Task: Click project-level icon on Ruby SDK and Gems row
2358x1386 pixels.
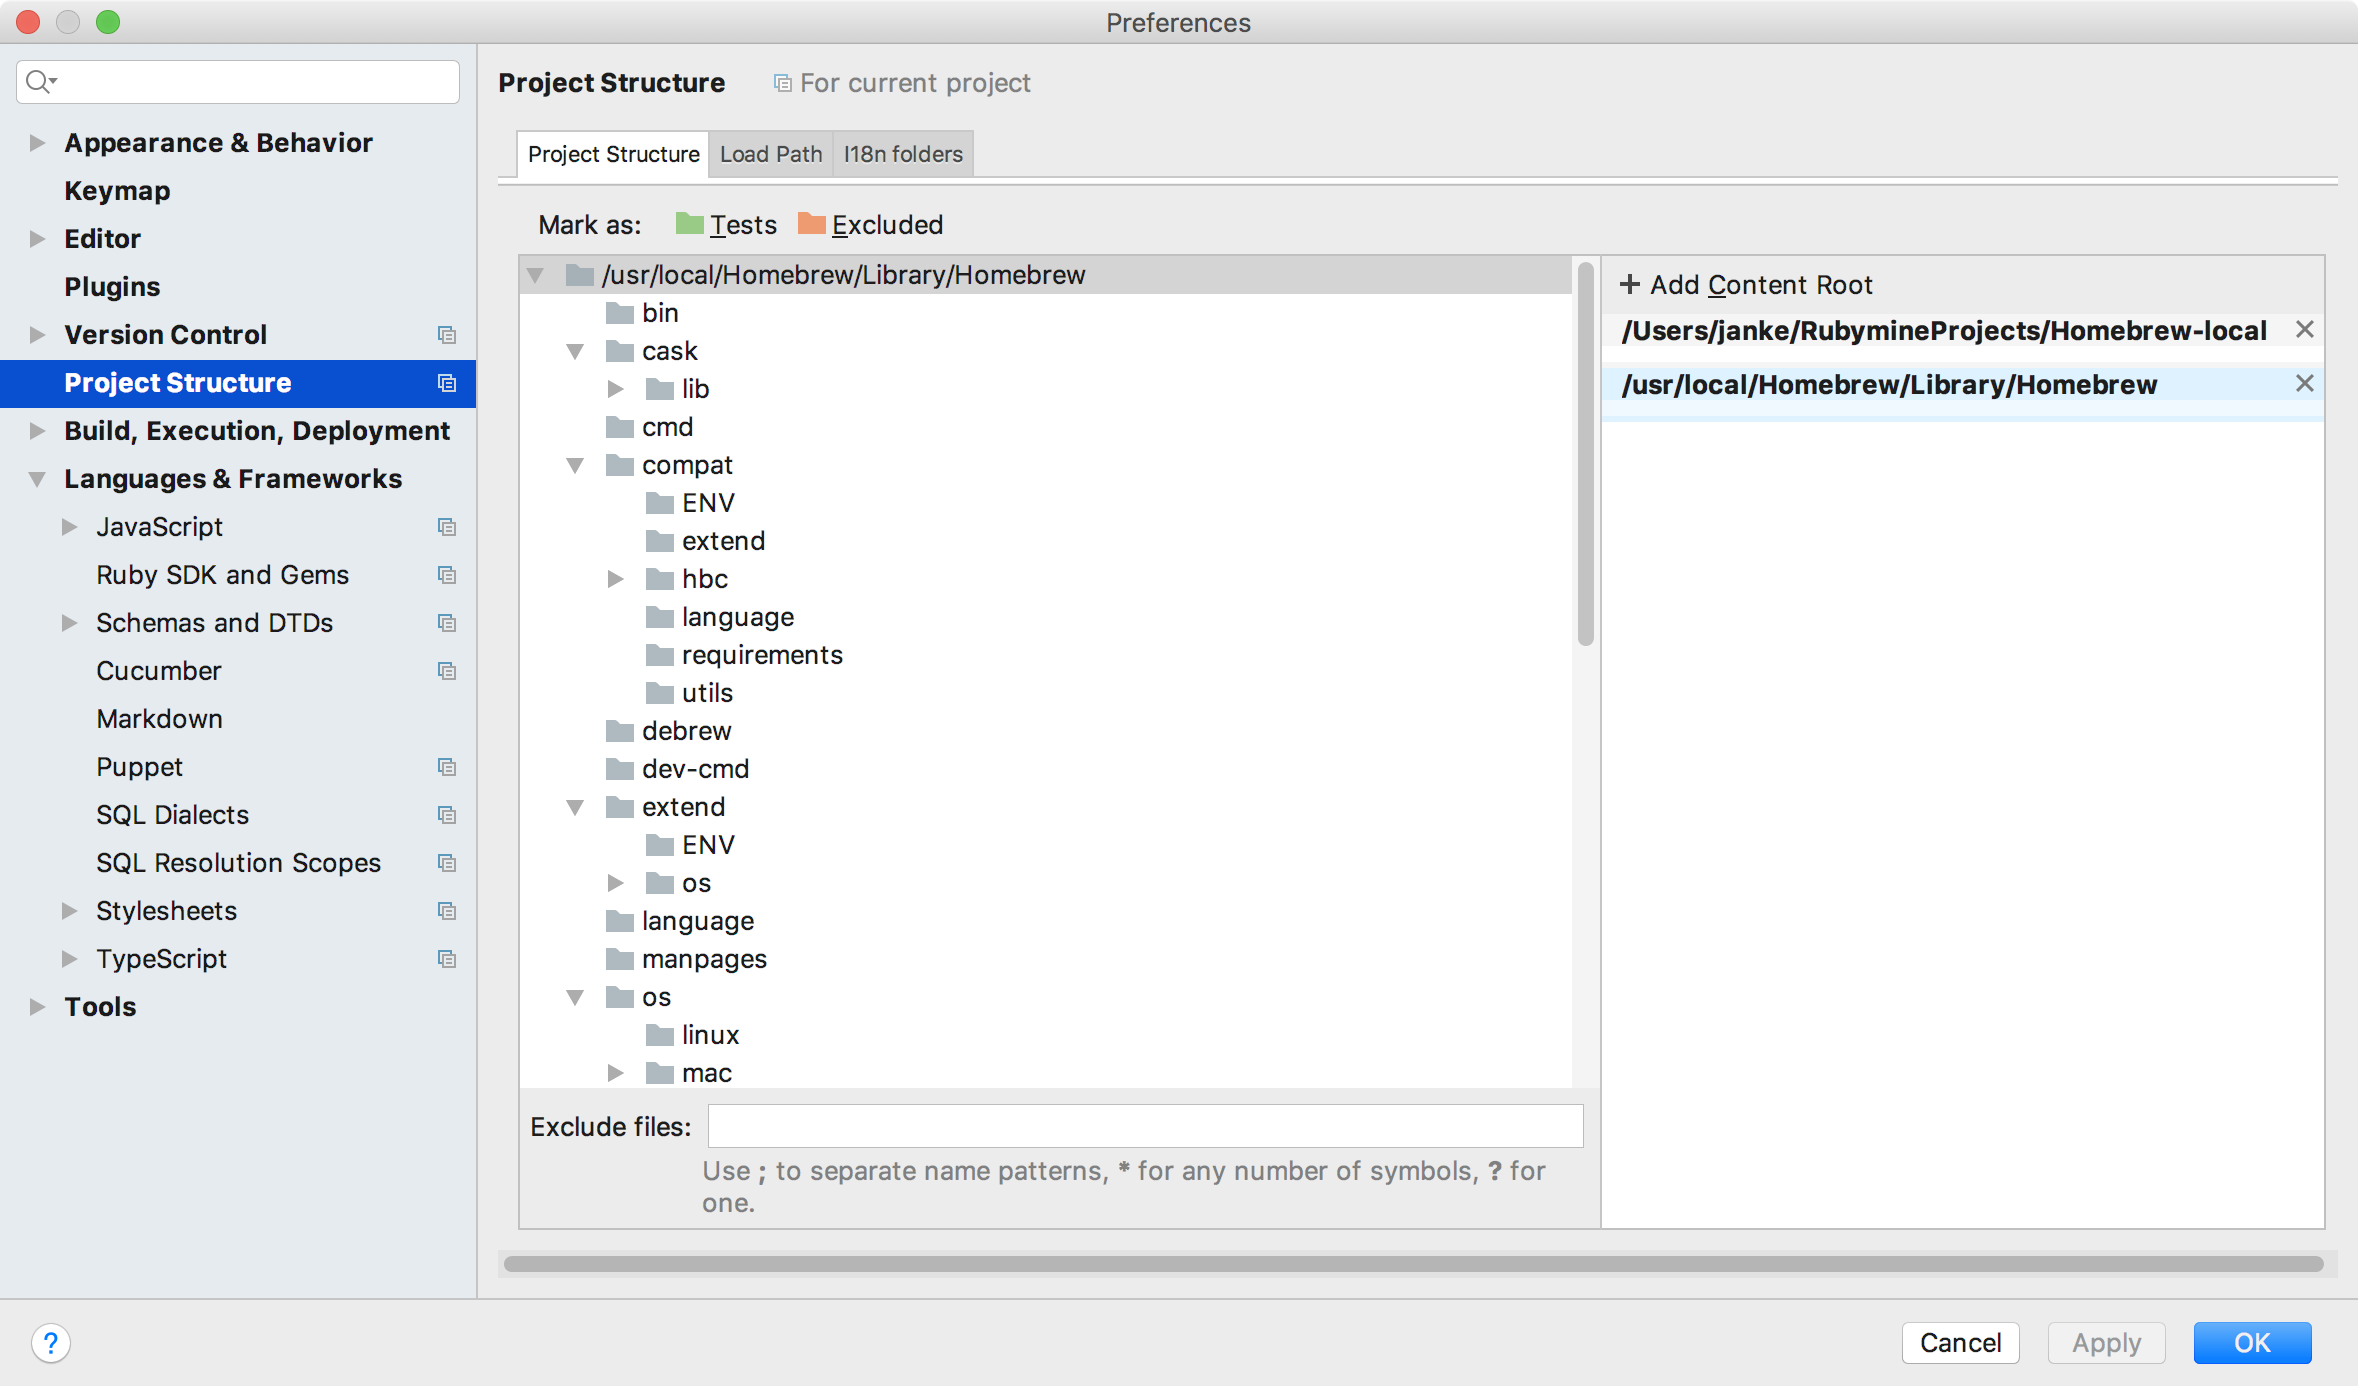Action: 447,575
